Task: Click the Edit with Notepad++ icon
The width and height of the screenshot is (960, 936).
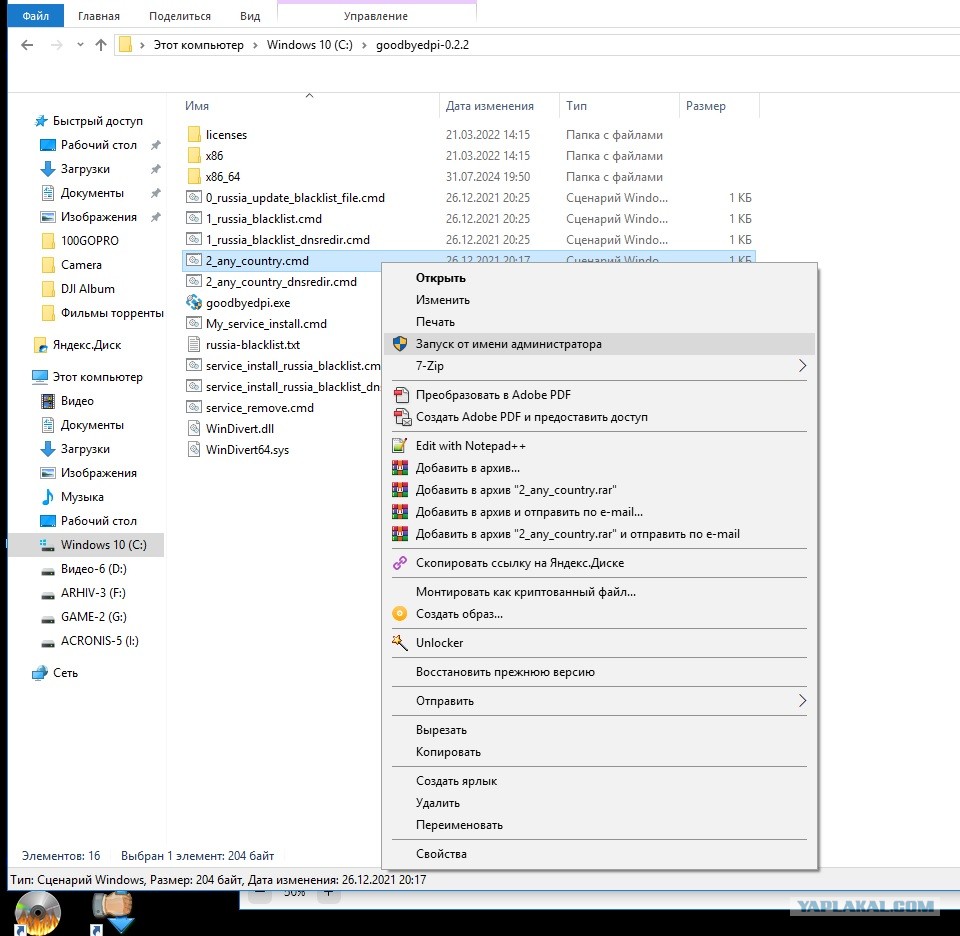Action: (x=400, y=446)
